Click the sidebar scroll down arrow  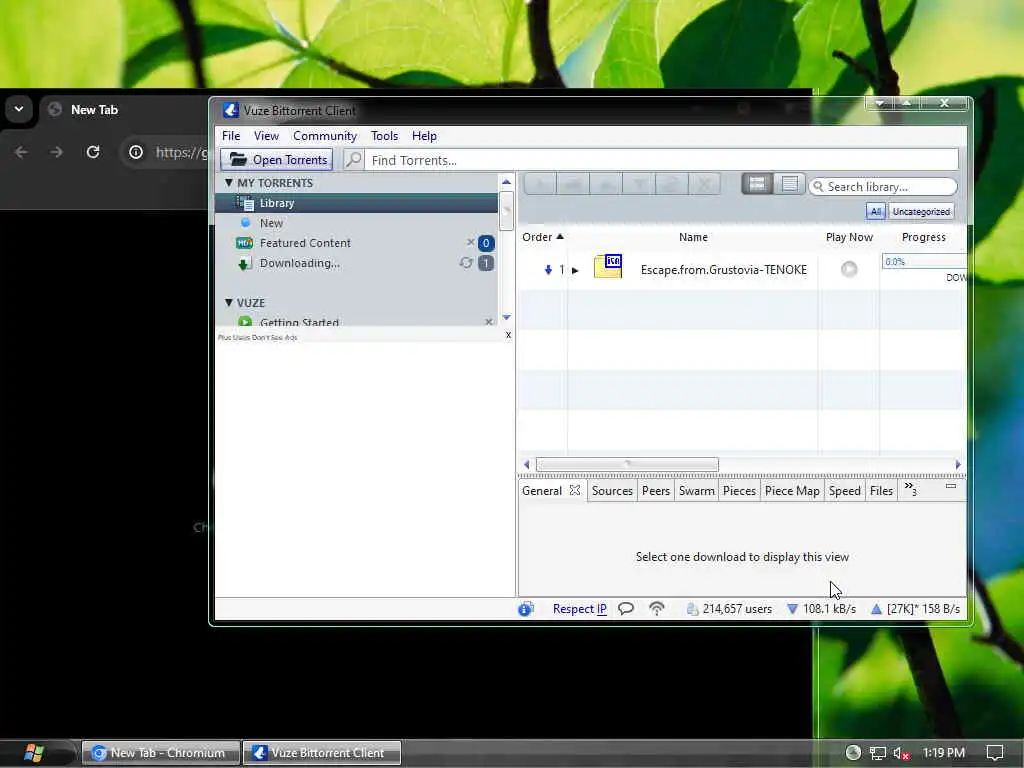506,317
